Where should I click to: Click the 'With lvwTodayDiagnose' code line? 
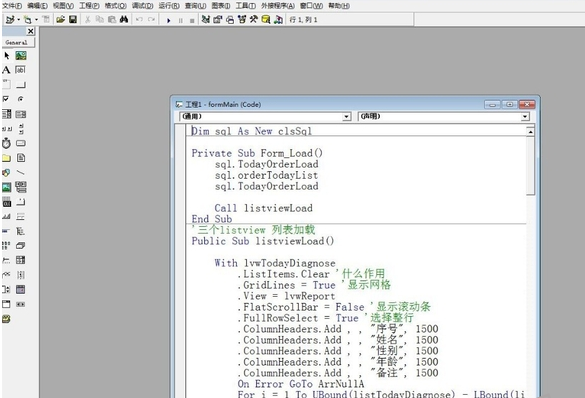[x=275, y=263]
